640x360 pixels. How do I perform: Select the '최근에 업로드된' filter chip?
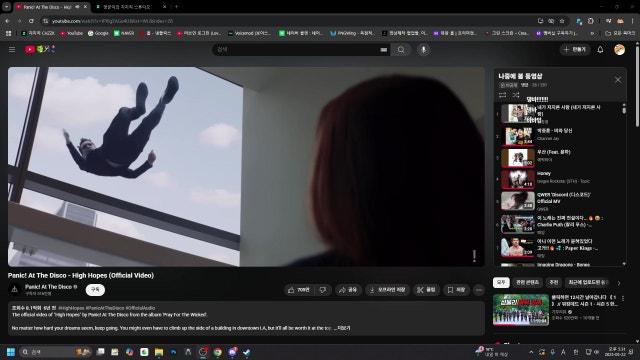pos(588,282)
